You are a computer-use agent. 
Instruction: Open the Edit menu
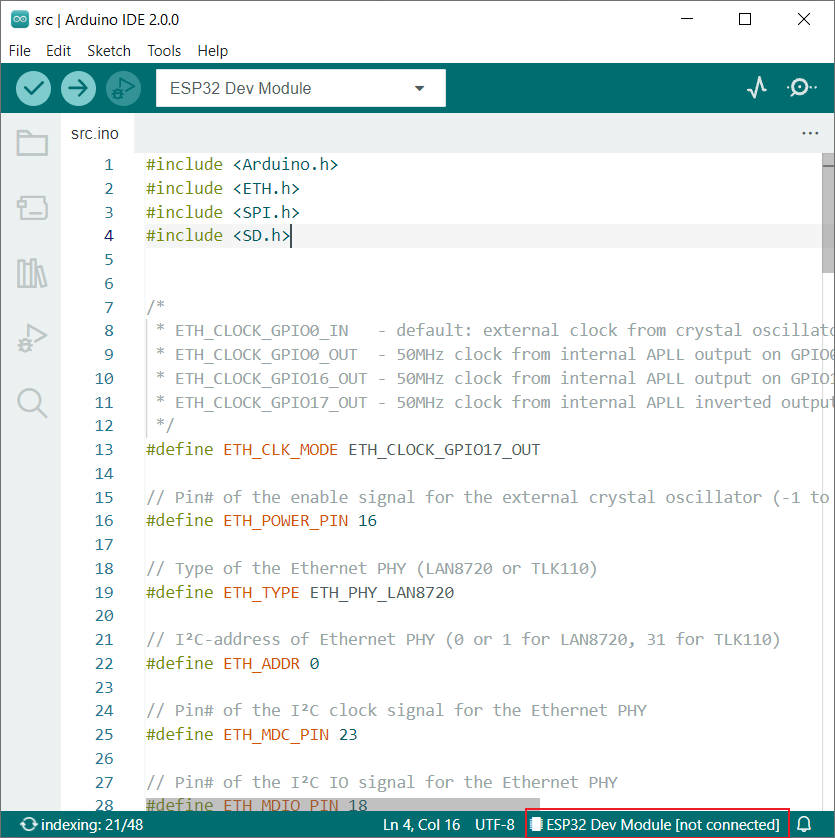tap(58, 51)
